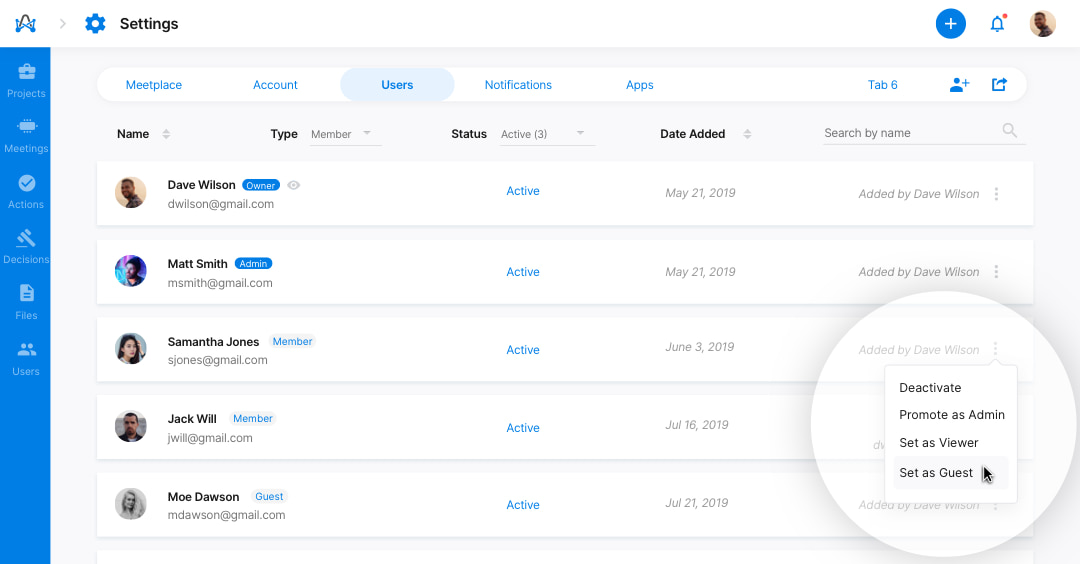Open the profile avatar menu
1080x564 pixels.
1043,23
